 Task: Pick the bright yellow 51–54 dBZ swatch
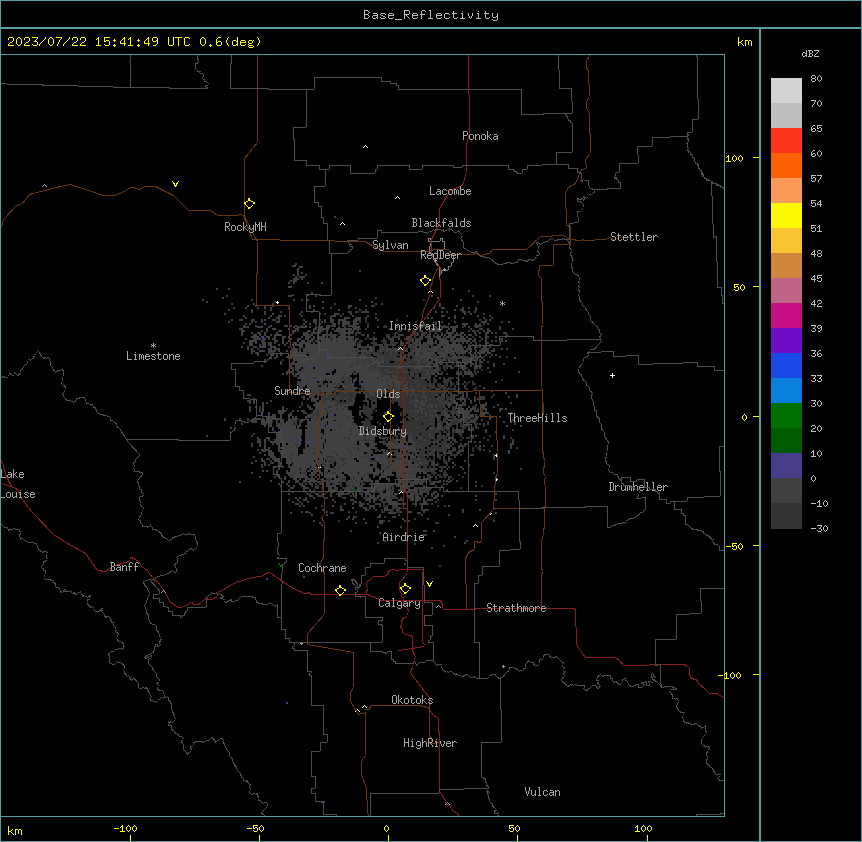(x=786, y=215)
